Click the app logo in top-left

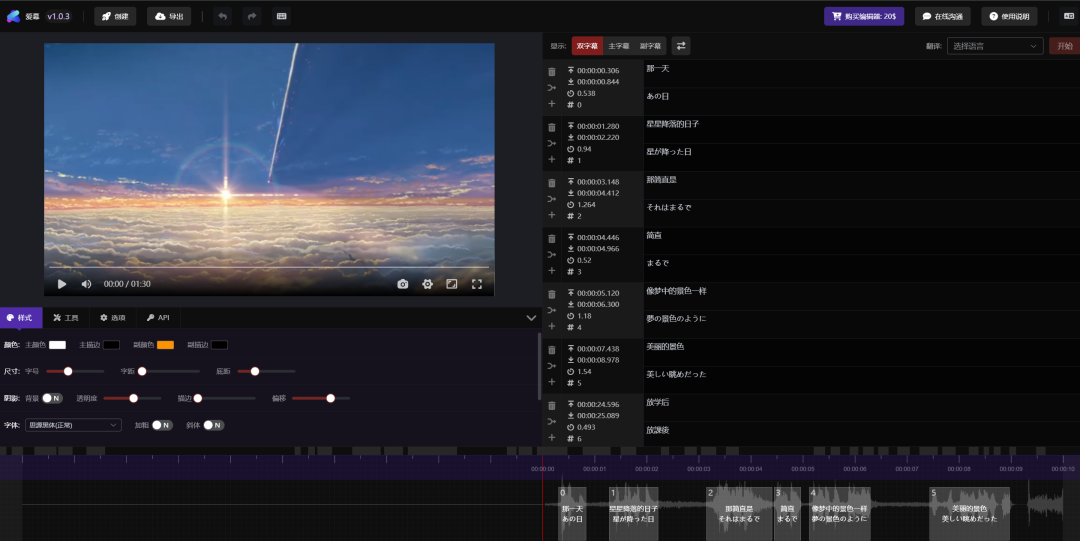click(x=13, y=17)
